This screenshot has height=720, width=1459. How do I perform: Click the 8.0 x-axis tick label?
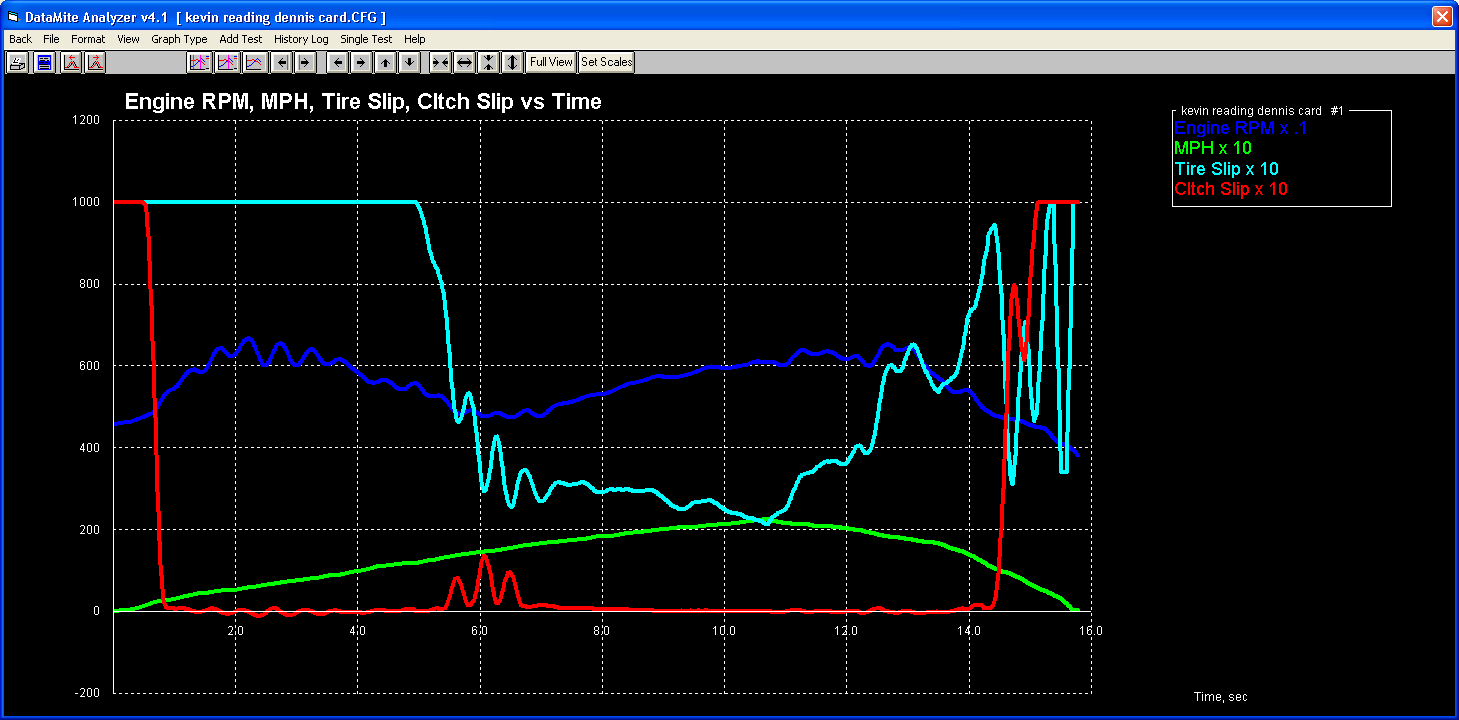click(602, 630)
